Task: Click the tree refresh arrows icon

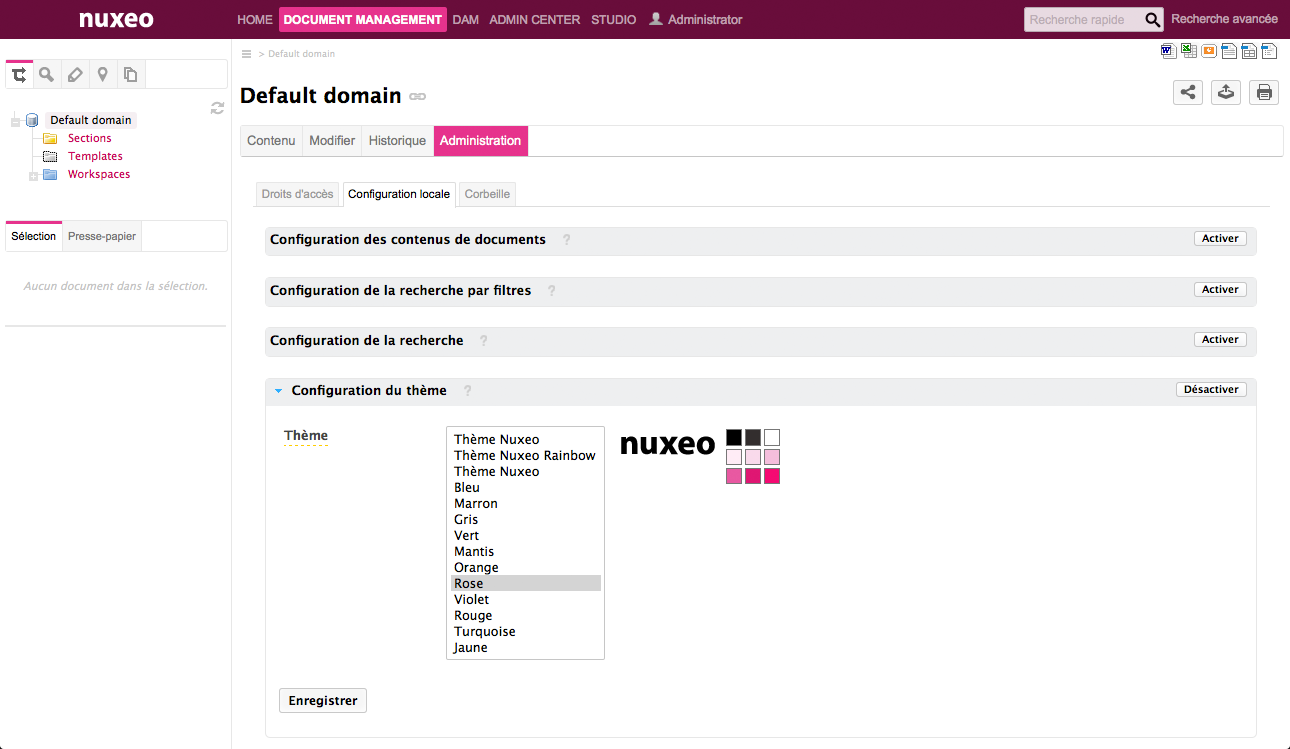Action: pyautogui.click(x=217, y=108)
